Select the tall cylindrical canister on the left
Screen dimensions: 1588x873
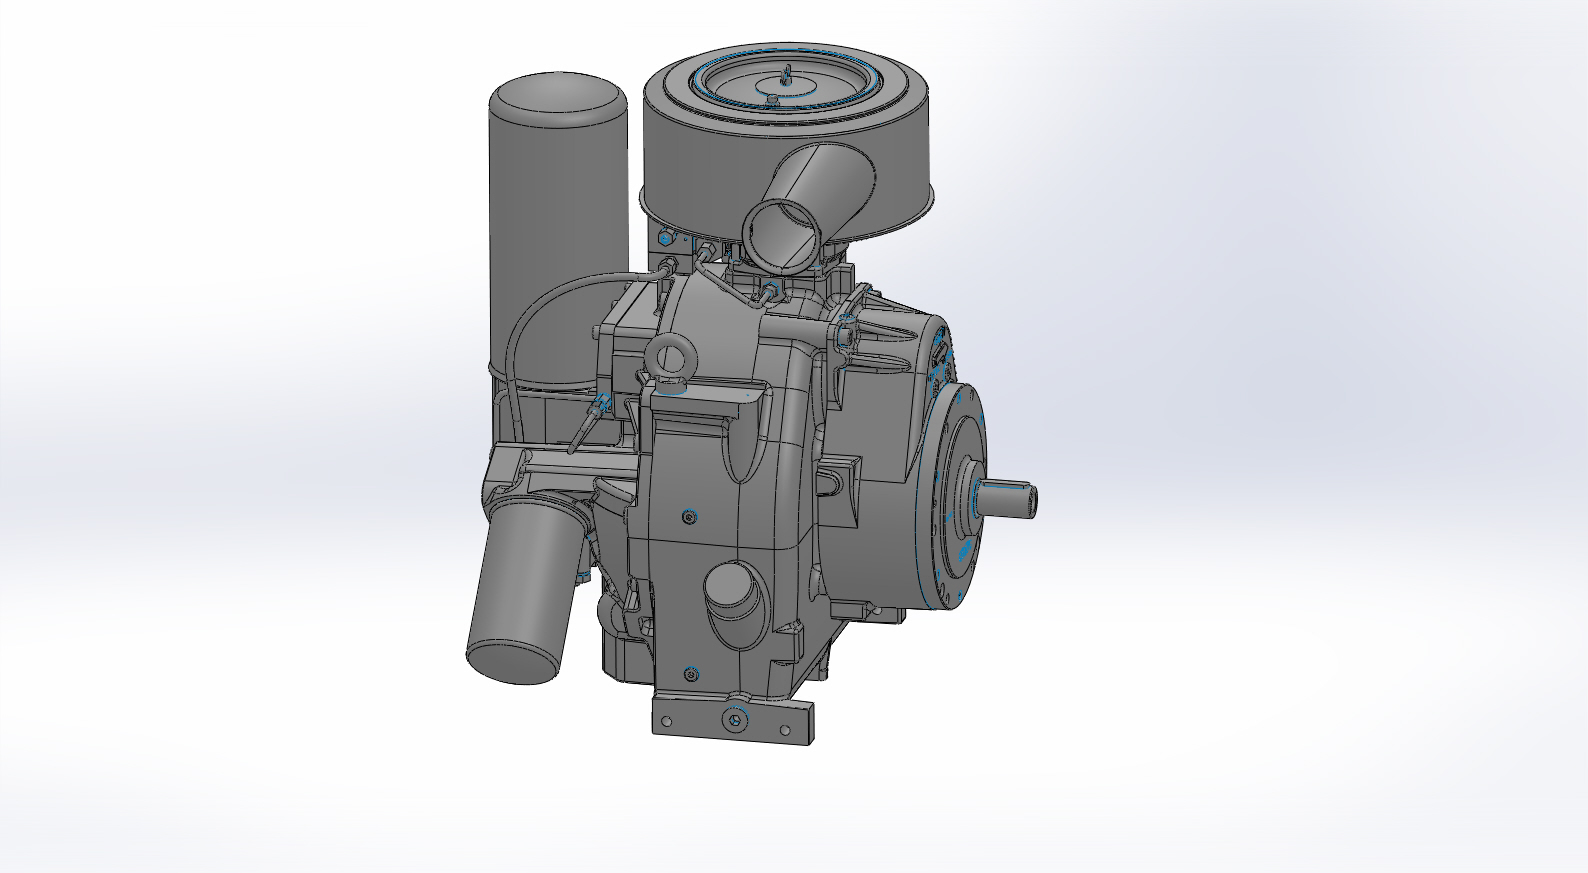(x=558, y=230)
